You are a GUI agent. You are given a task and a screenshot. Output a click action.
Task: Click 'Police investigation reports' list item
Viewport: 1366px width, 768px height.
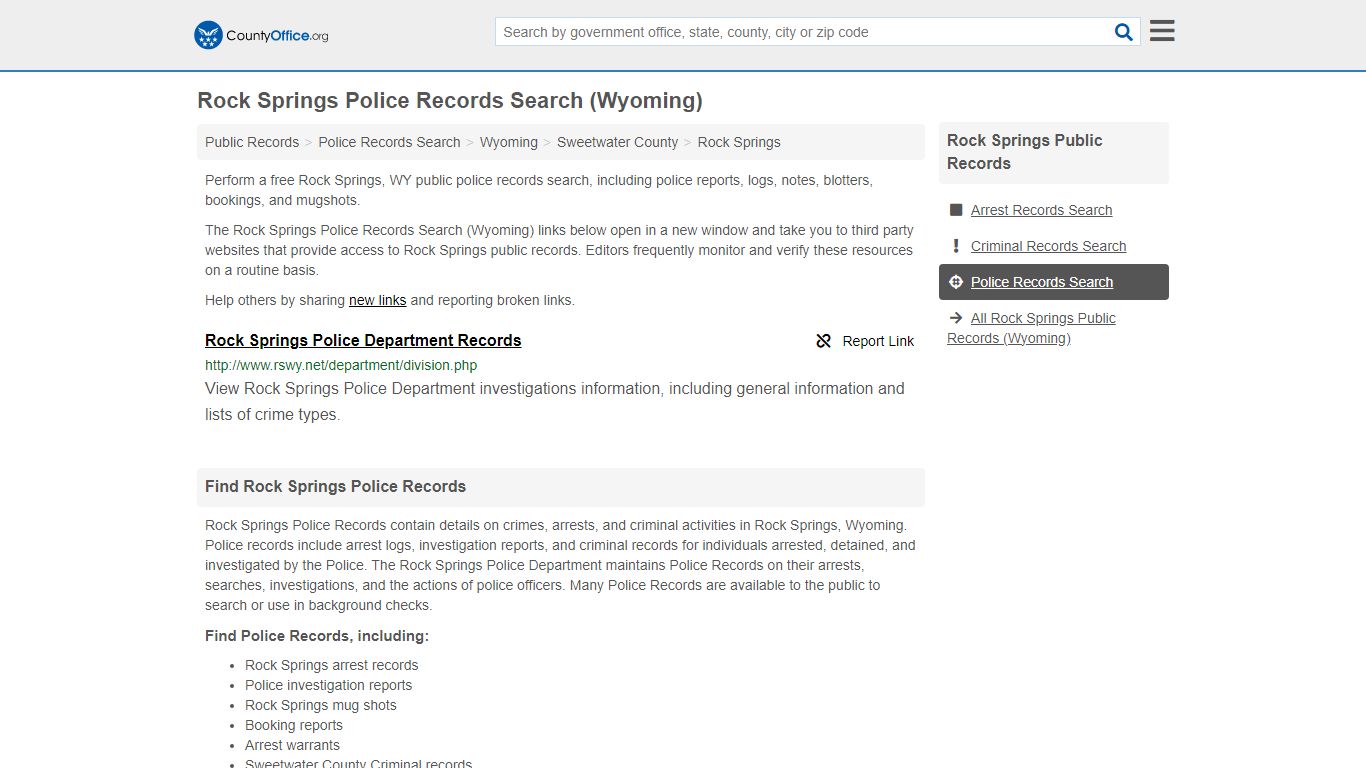pyautogui.click(x=328, y=685)
